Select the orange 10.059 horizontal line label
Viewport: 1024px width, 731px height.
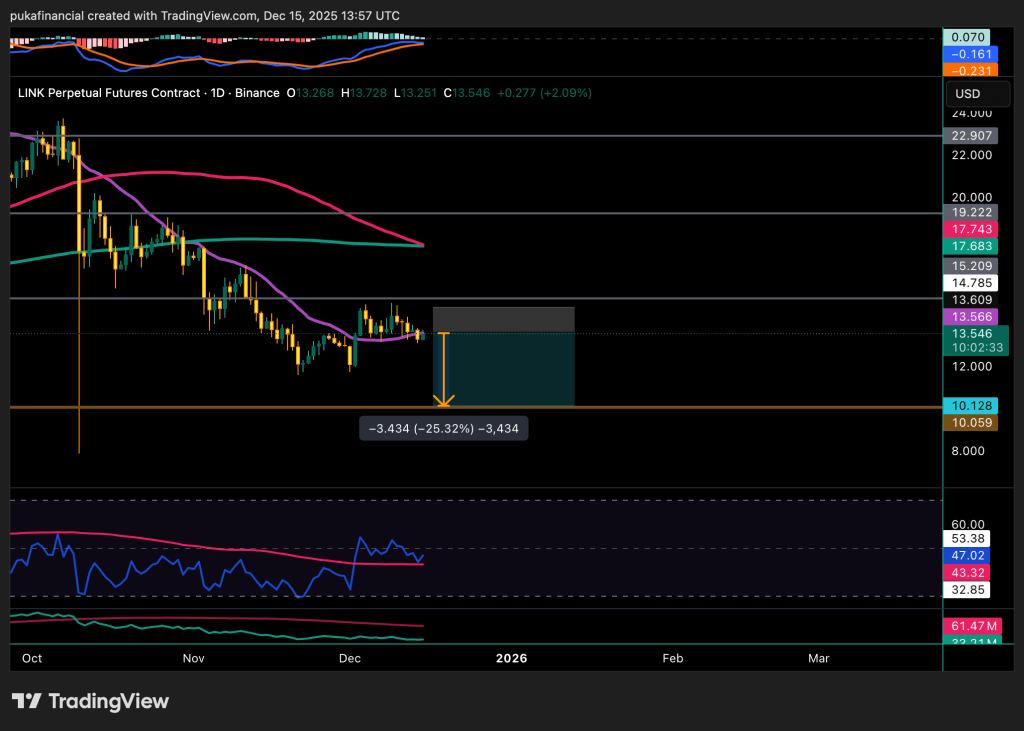click(972, 423)
